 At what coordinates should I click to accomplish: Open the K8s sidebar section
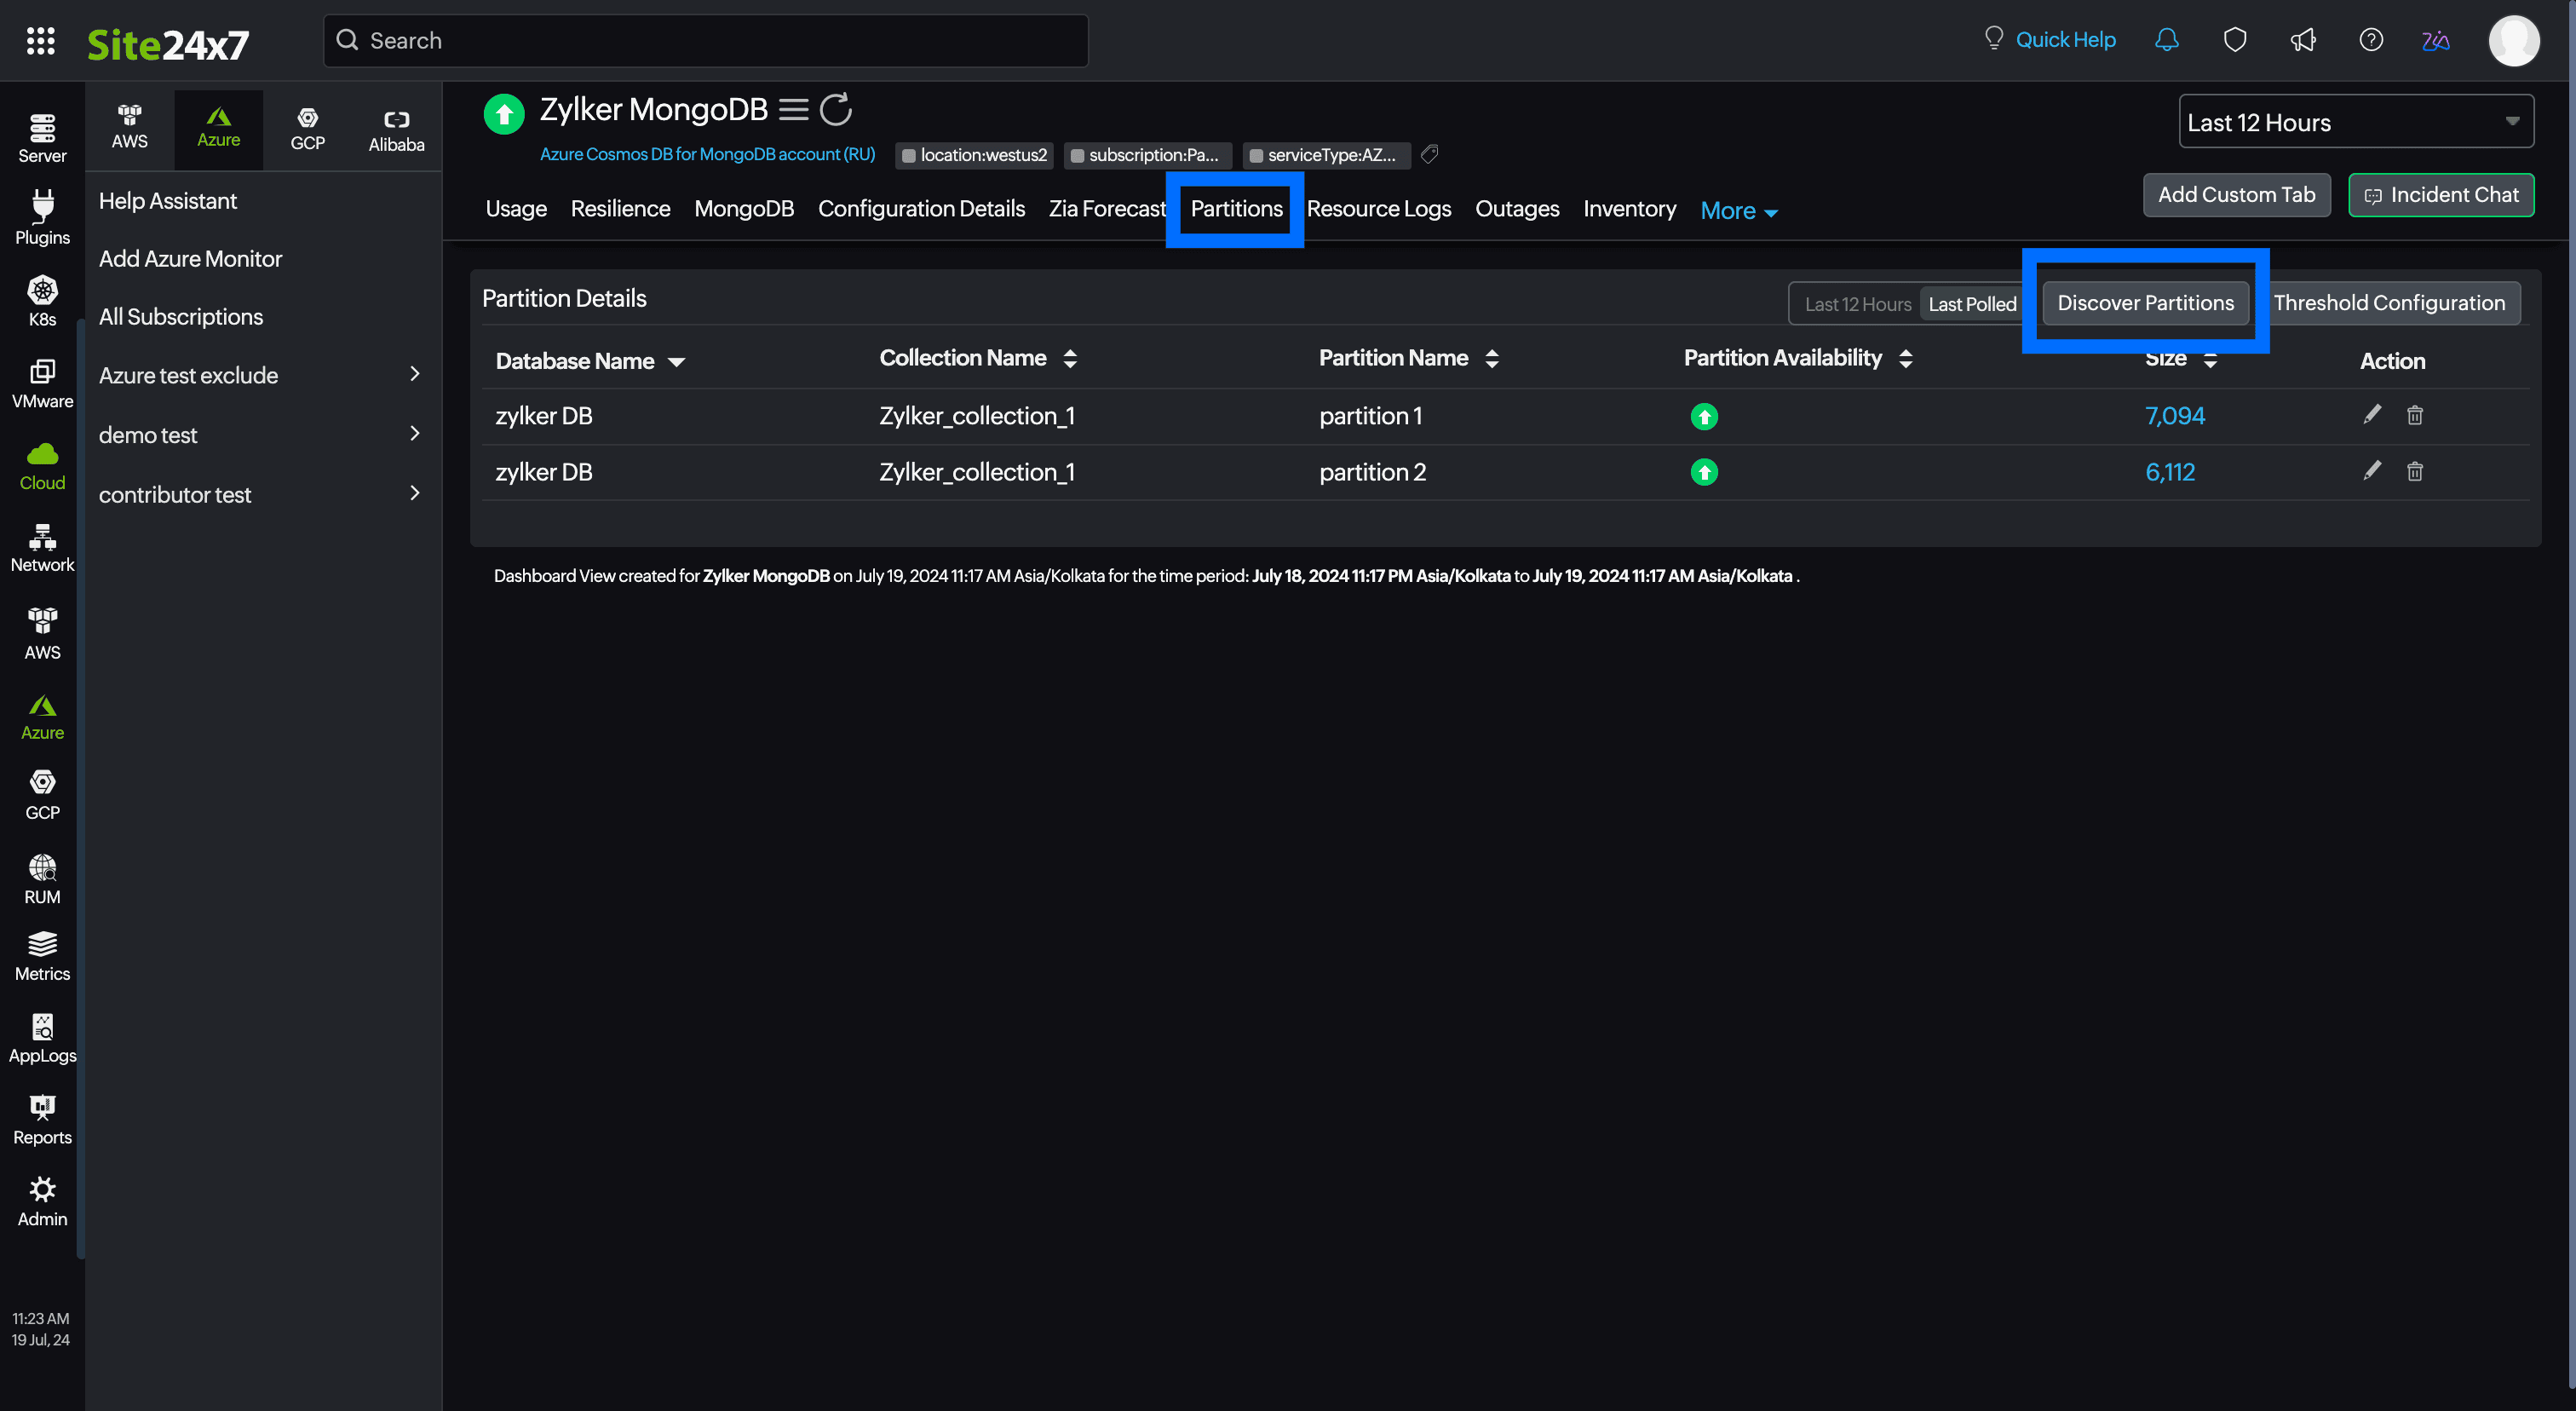pyautogui.click(x=42, y=299)
